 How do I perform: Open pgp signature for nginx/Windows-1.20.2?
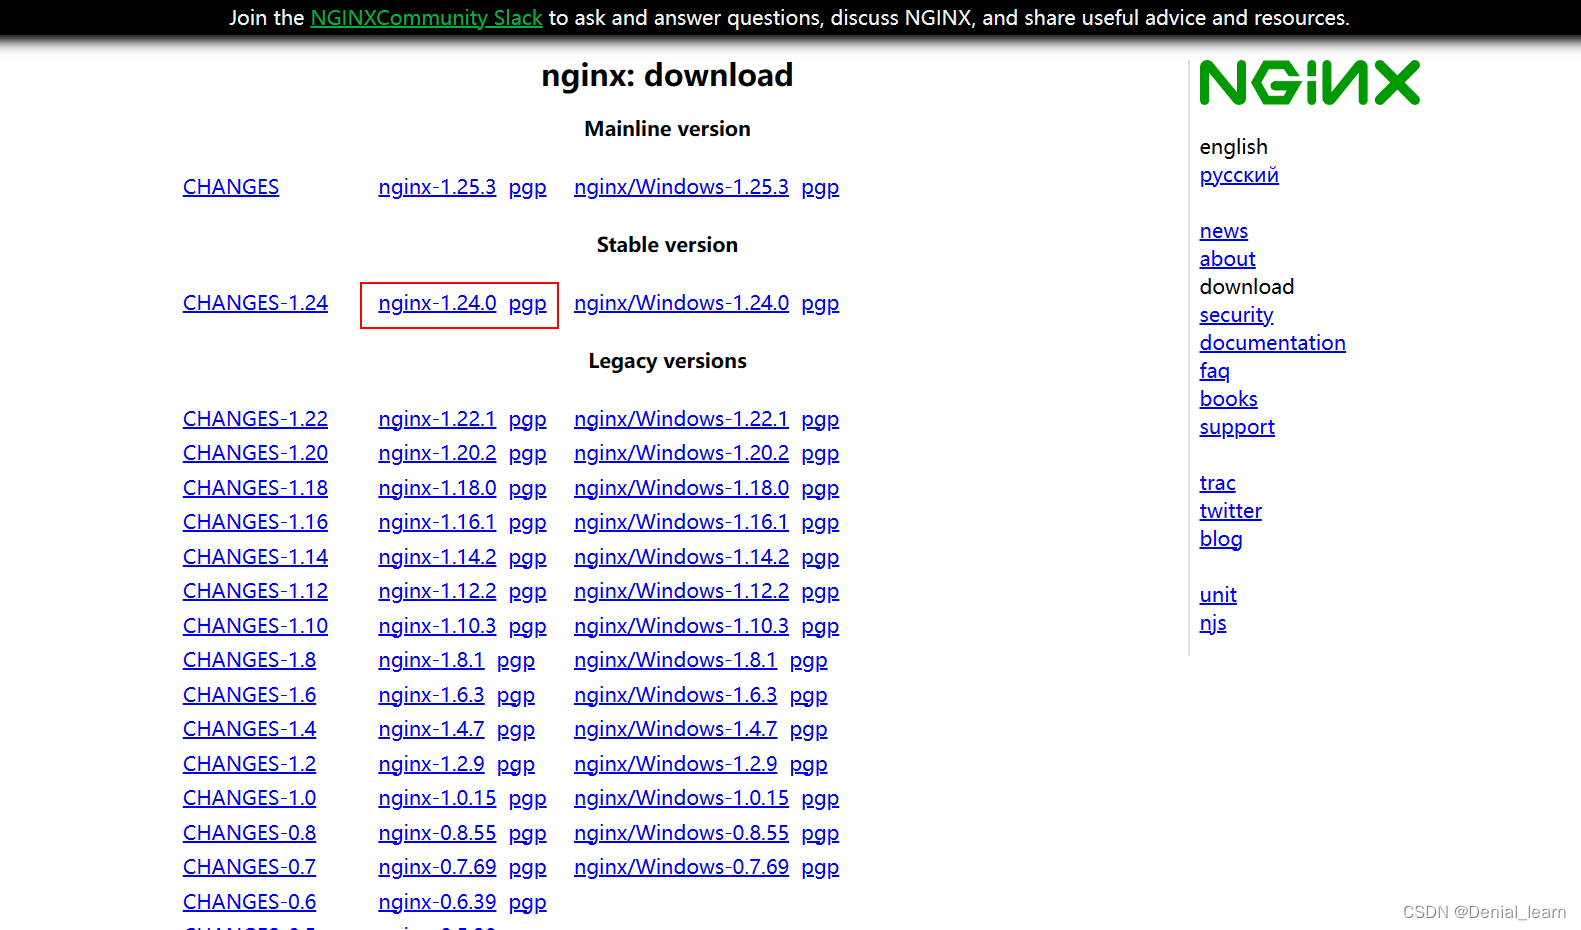820,454
